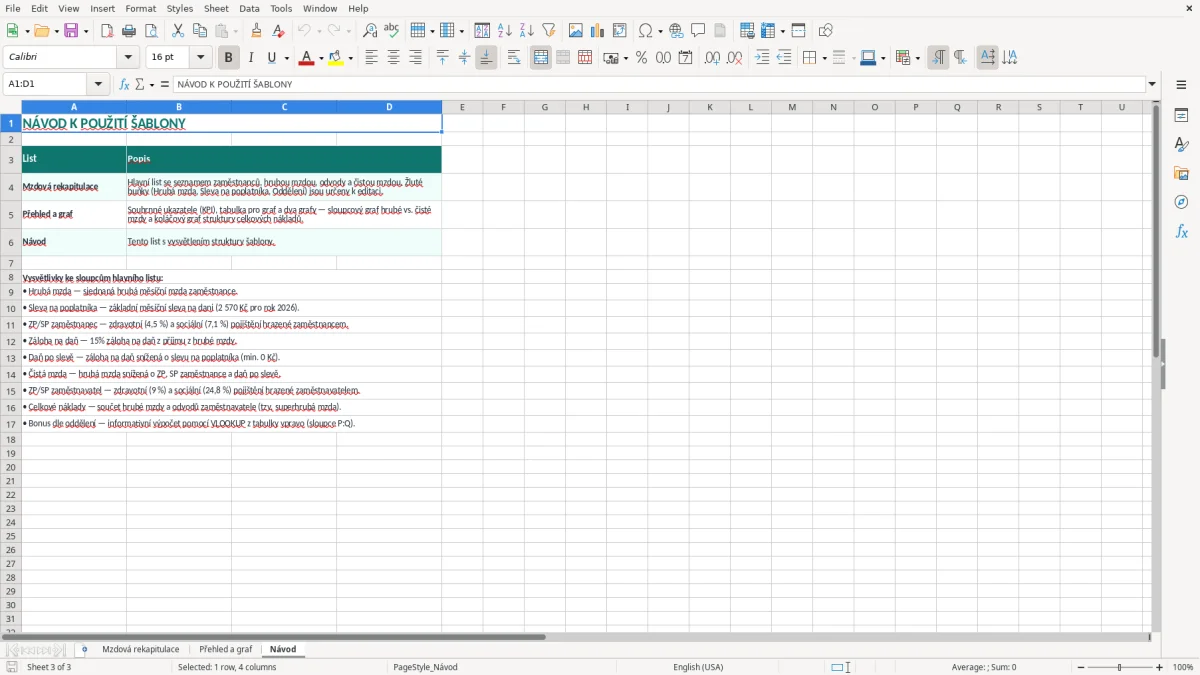The image size is (1200, 675).
Task: Expand the 16 pt font size dropdown
Action: click(200, 58)
